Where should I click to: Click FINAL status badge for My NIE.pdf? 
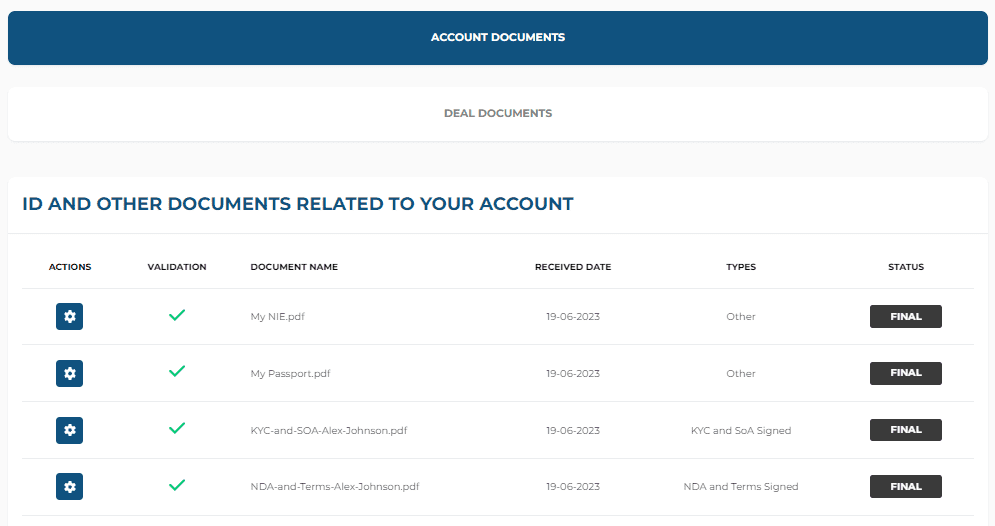[x=905, y=317]
